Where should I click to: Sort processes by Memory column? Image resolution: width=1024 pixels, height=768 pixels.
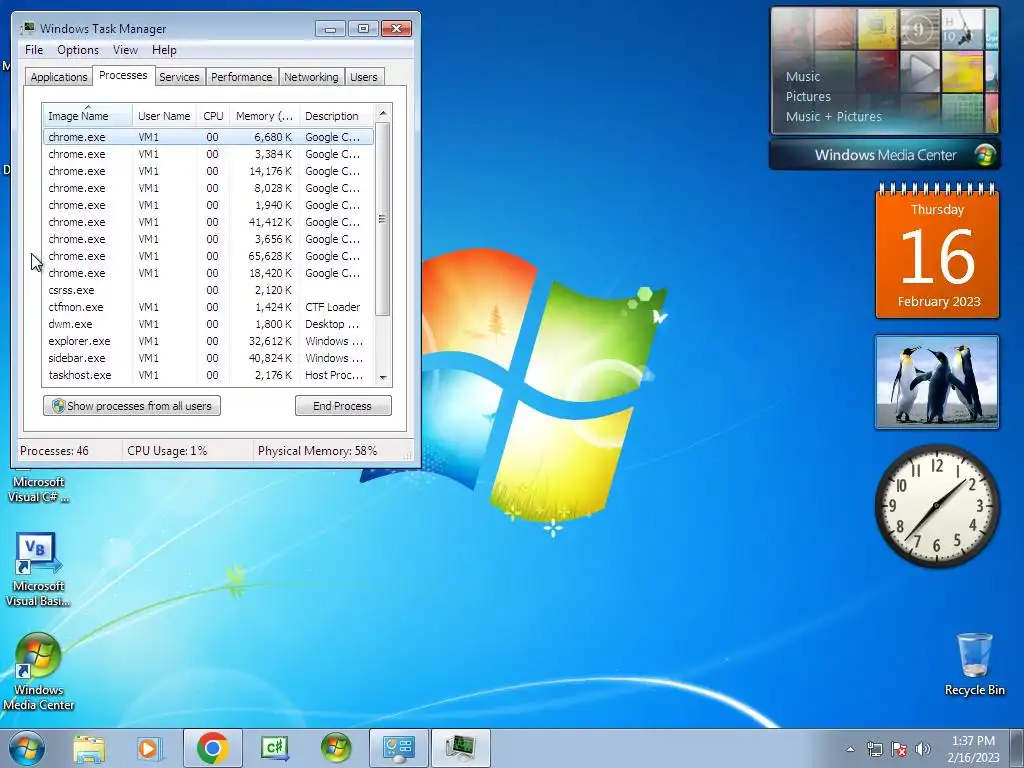(x=264, y=116)
